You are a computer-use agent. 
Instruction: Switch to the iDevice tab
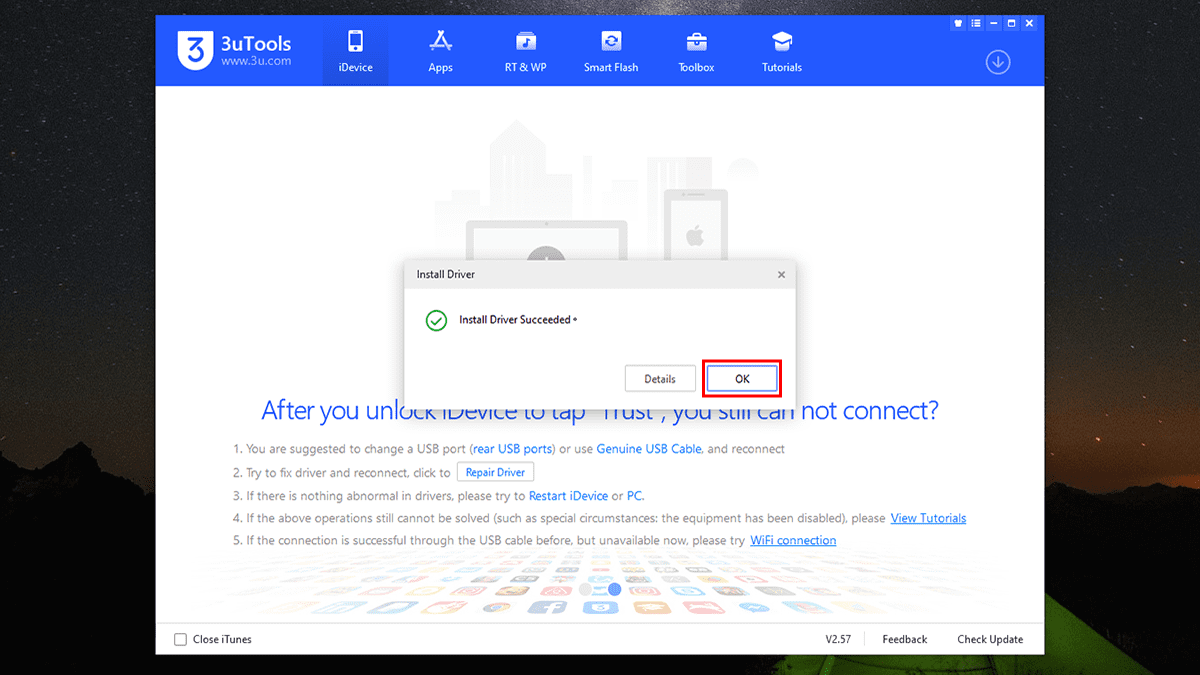pyautogui.click(x=355, y=50)
